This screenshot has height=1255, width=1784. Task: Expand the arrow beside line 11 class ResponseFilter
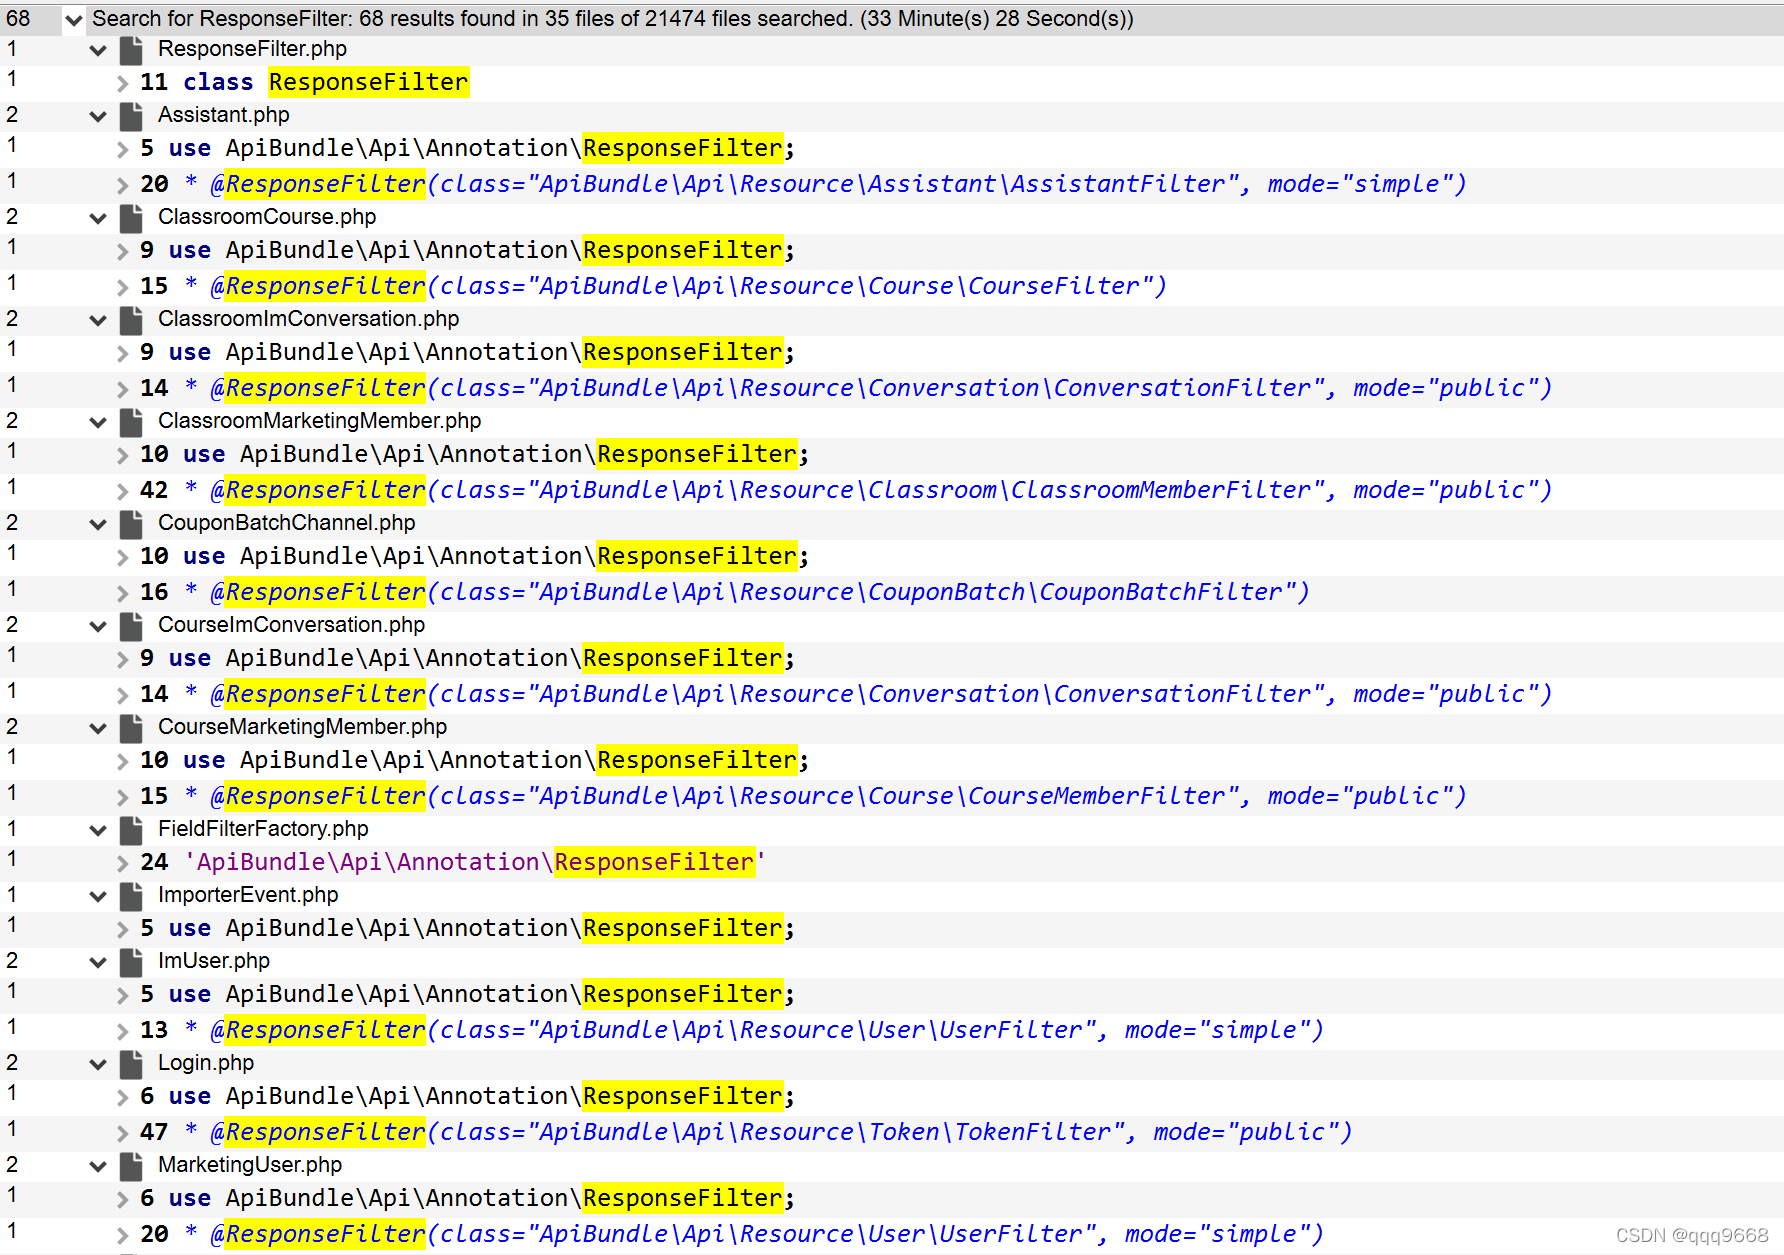tap(121, 81)
